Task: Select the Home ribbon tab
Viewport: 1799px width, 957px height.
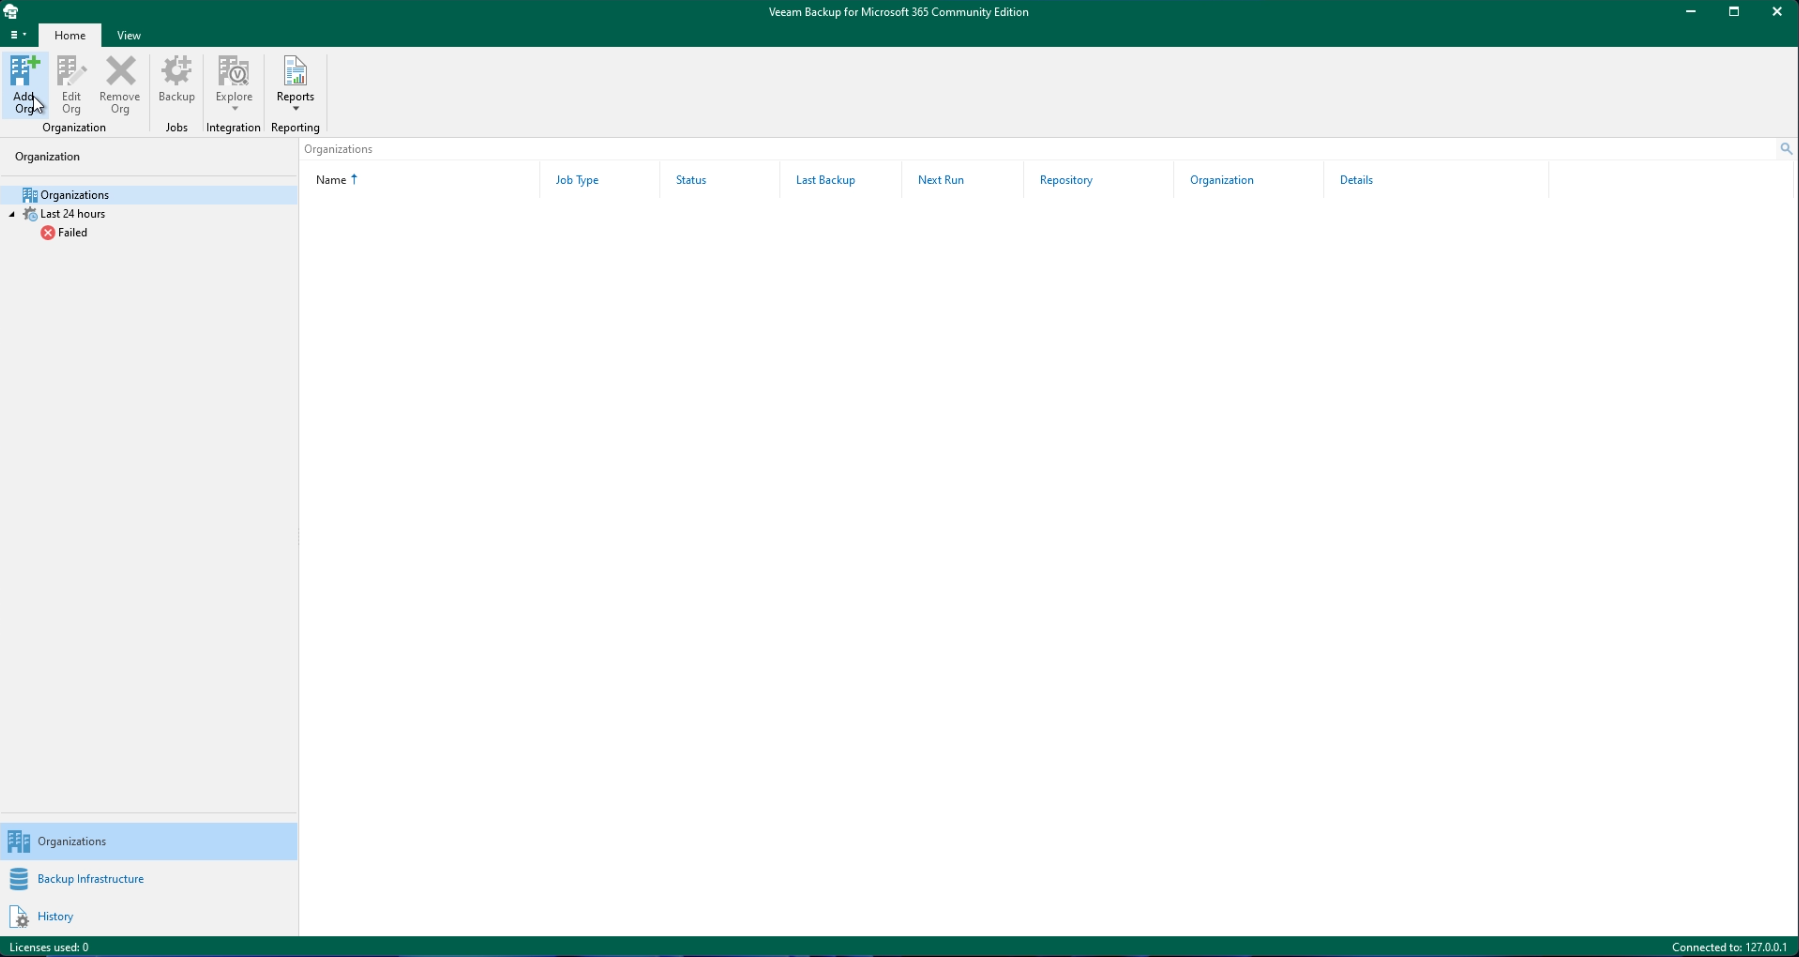Action: pos(69,35)
